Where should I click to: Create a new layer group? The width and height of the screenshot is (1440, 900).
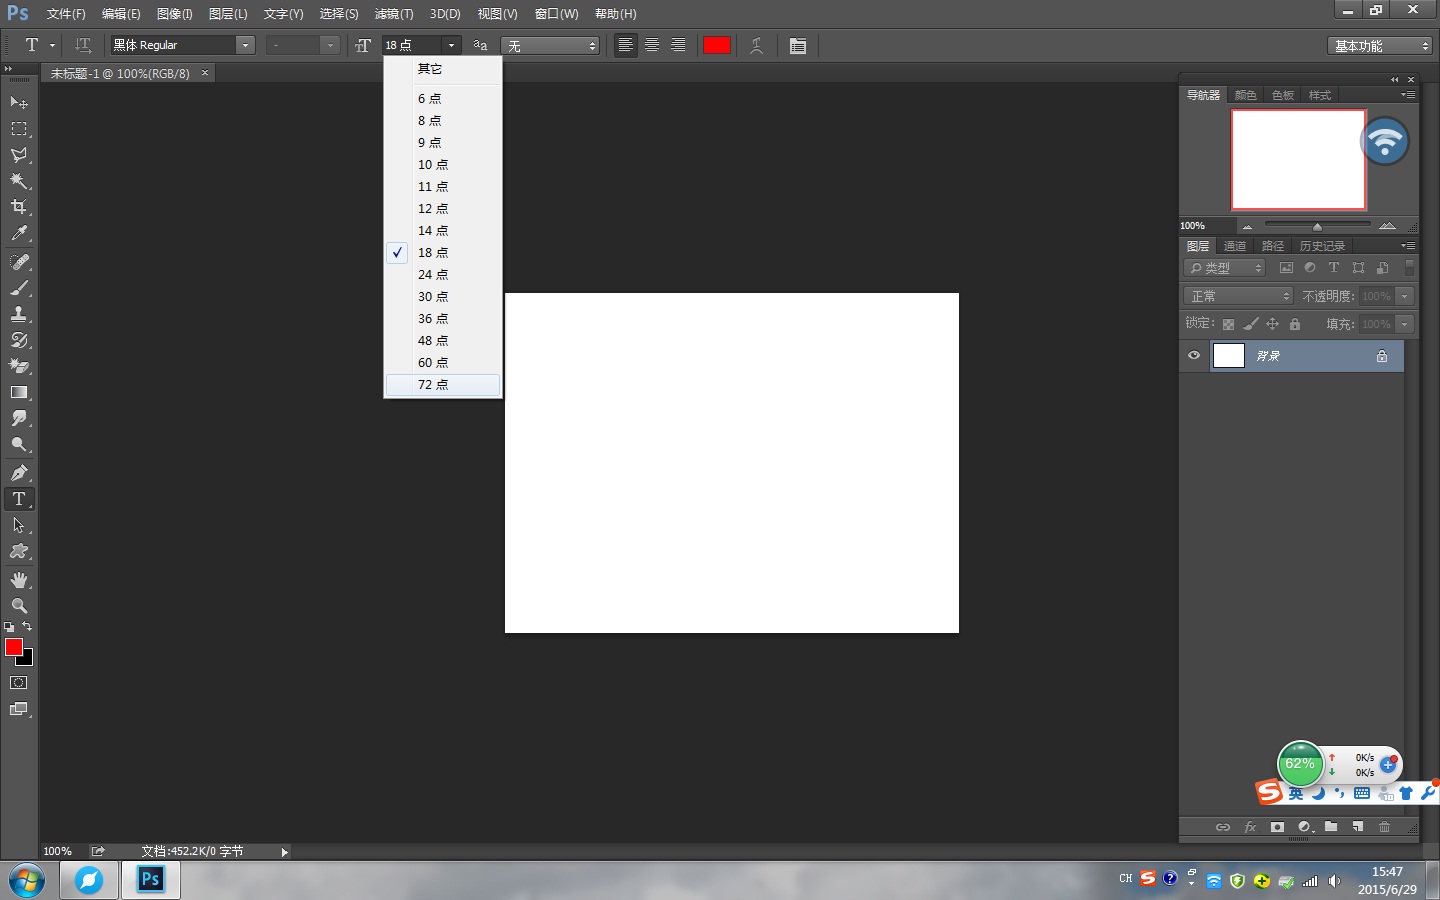(1331, 827)
